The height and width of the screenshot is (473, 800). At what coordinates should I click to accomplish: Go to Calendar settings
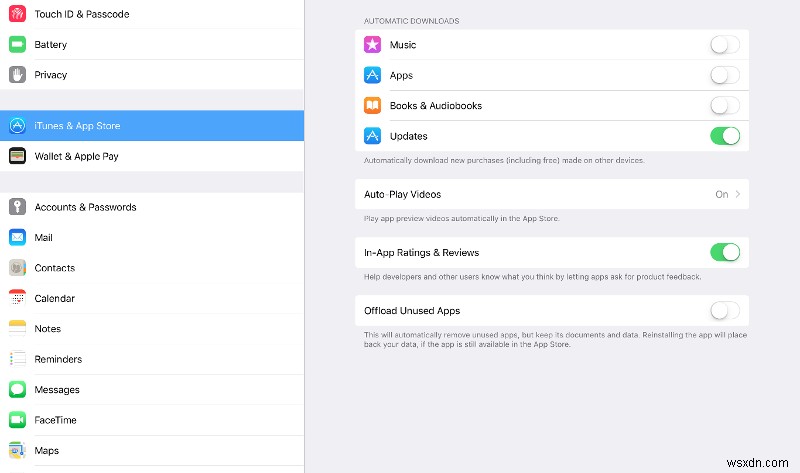(x=152, y=298)
